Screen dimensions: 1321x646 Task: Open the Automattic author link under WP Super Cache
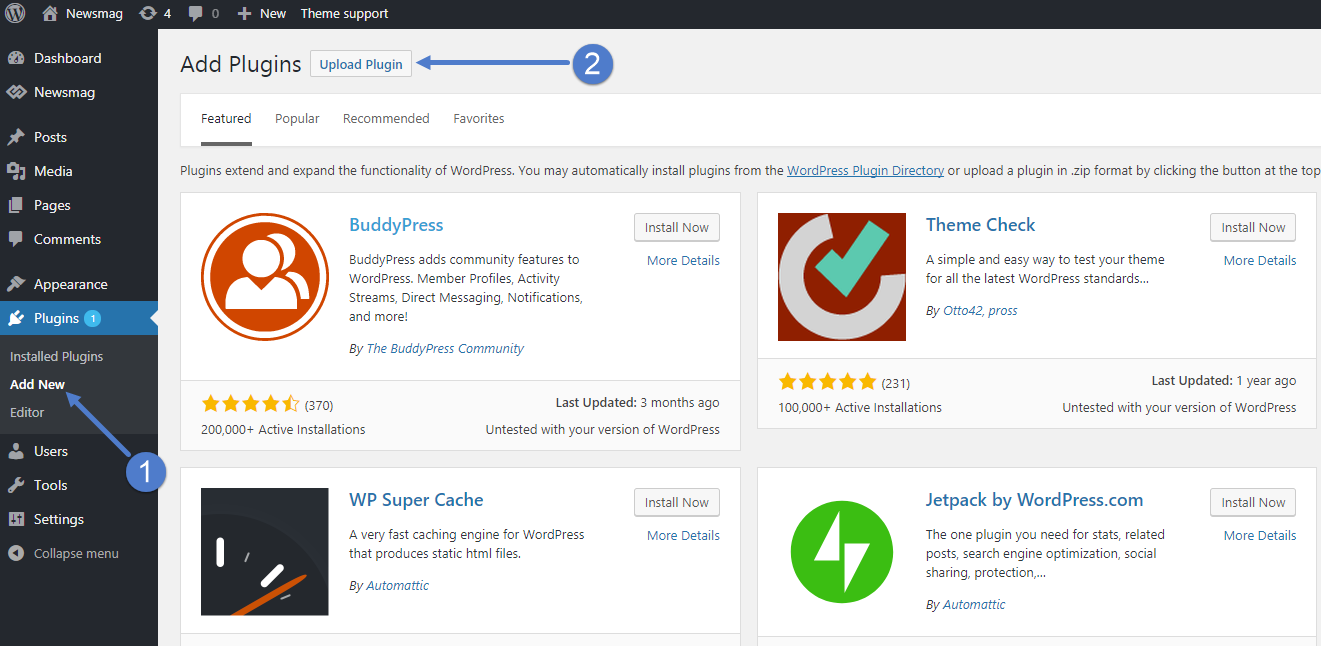(397, 585)
